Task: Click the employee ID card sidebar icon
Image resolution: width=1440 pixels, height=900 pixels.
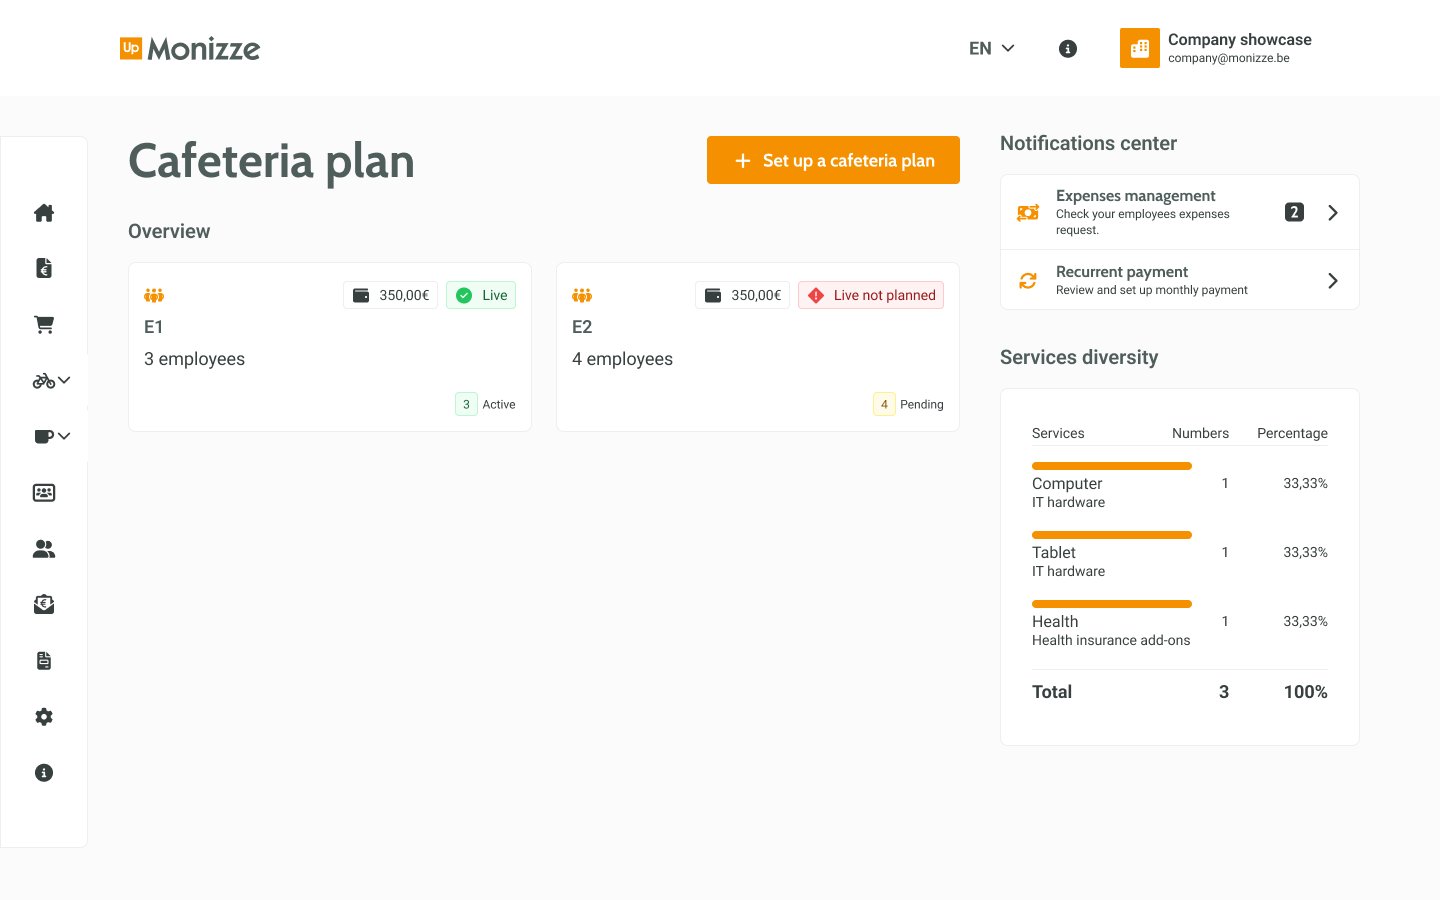Action: click(44, 493)
